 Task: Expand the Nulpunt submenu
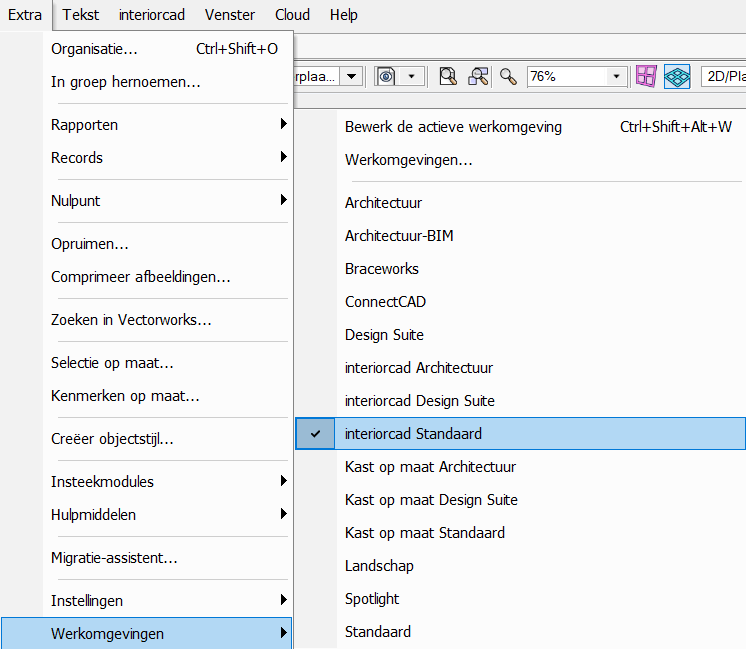(284, 200)
